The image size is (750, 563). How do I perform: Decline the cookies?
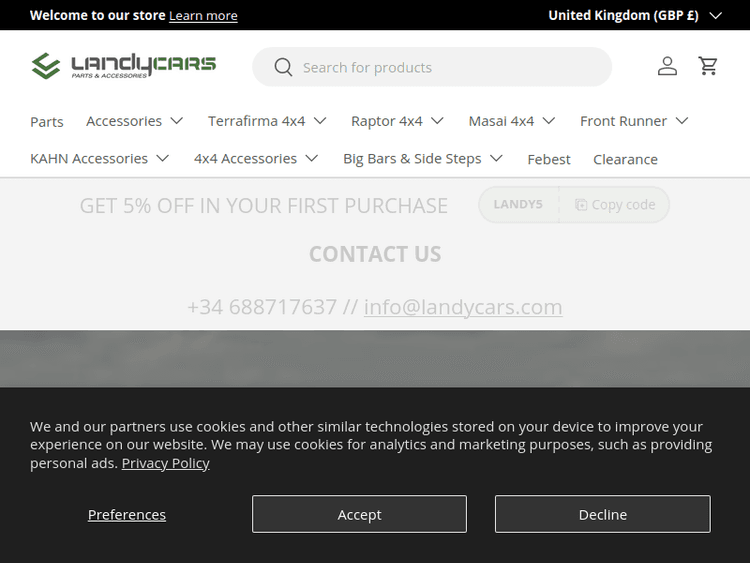pyautogui.click(x=602, y=514)
